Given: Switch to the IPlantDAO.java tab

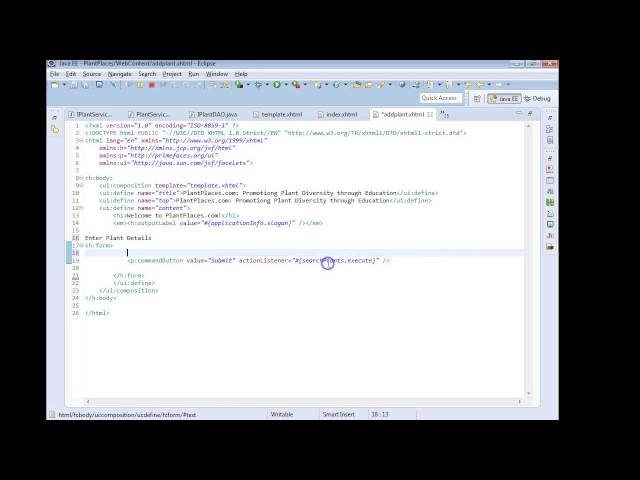Looking at the screenshot, I should pos(213,115).
